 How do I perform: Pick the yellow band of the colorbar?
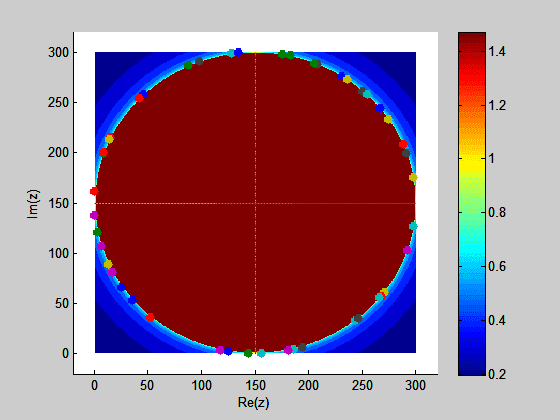tap(472, 160)
